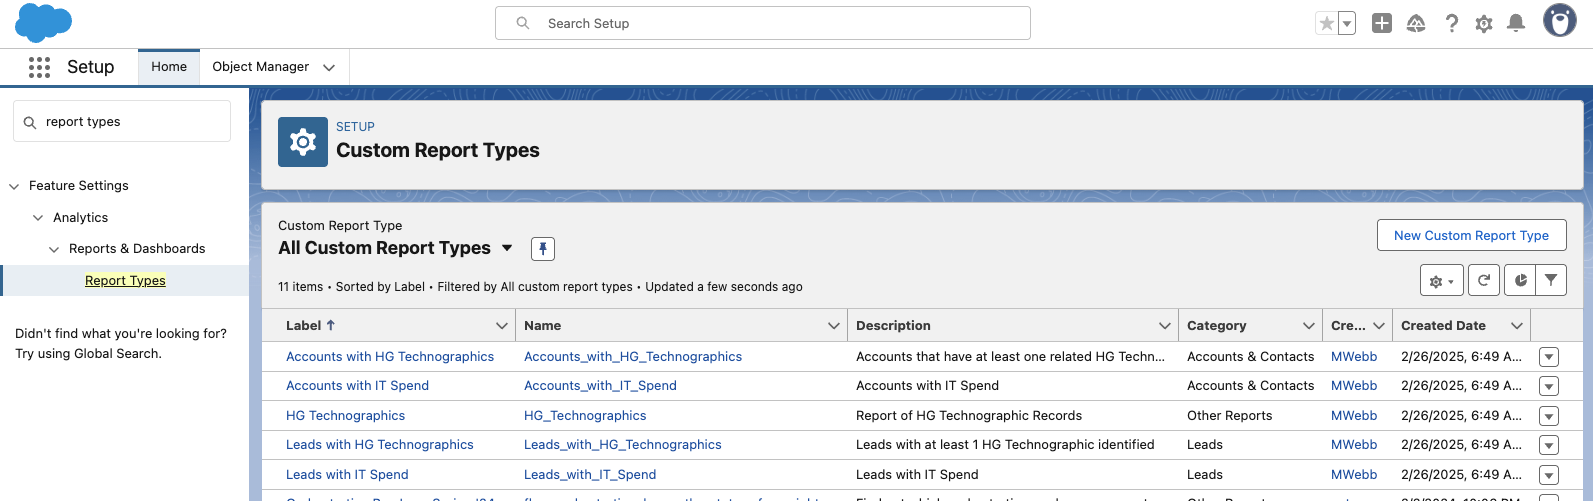This screenshot has height=501, width=1593.
Task: Open the Created By column actions chevron
Action: pyautogui.click(x=1379, y=326)
